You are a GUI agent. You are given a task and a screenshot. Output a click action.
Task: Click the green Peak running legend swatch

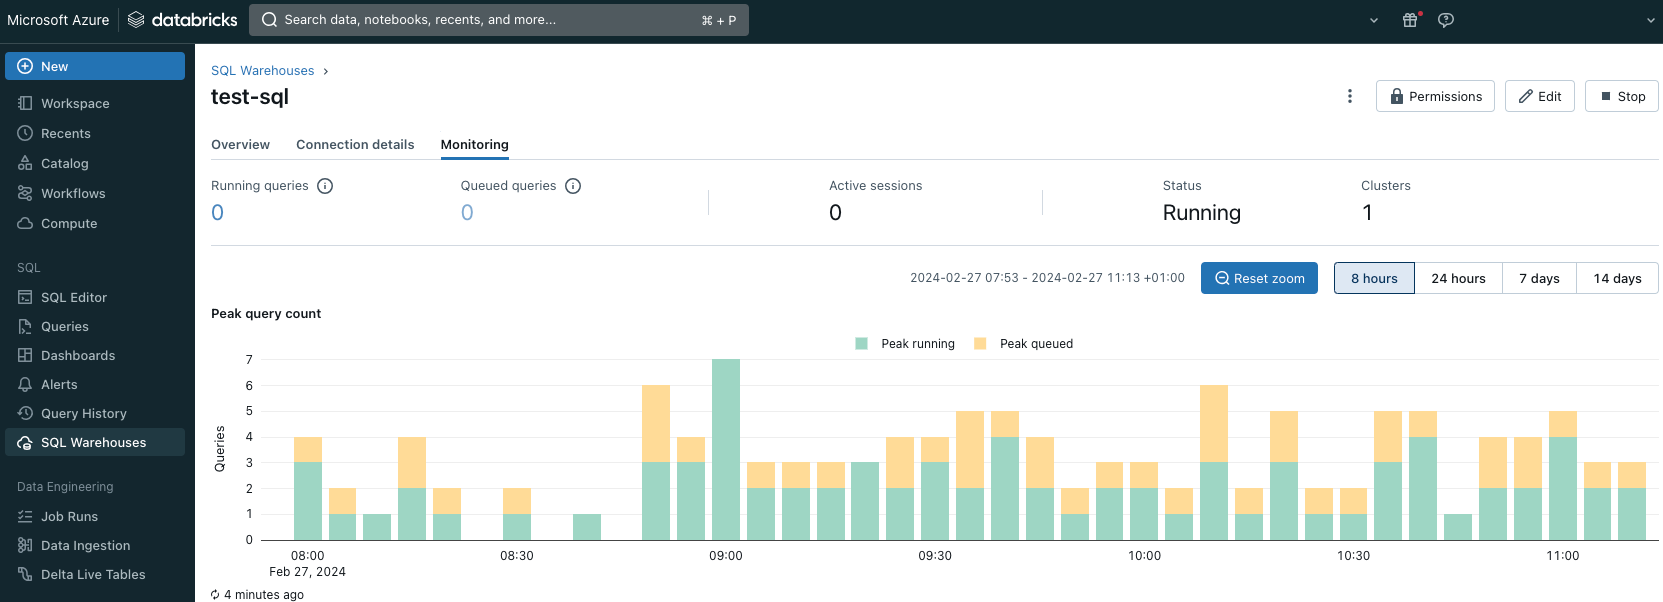click(861, 344)
